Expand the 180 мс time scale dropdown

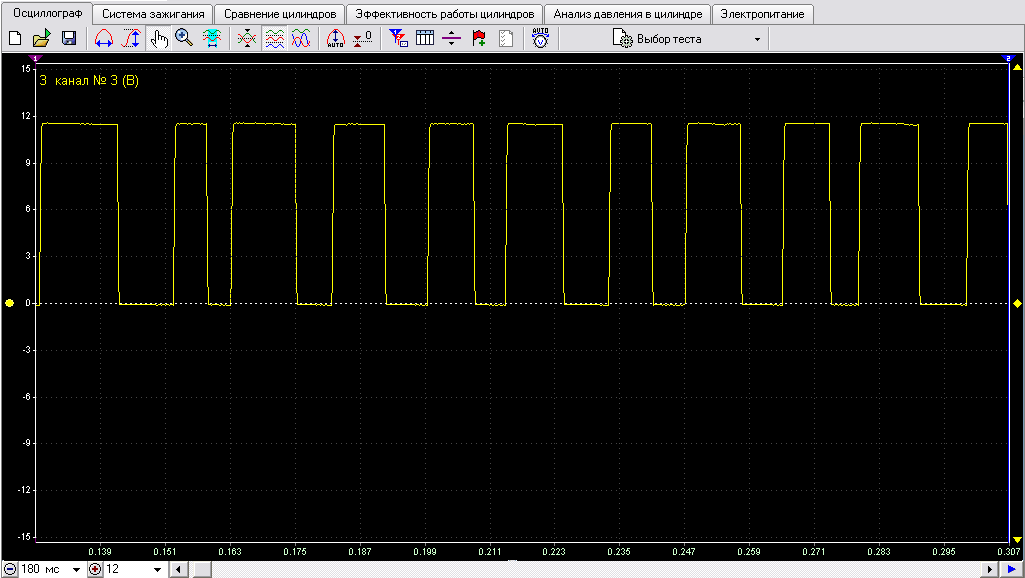(76, 570)
